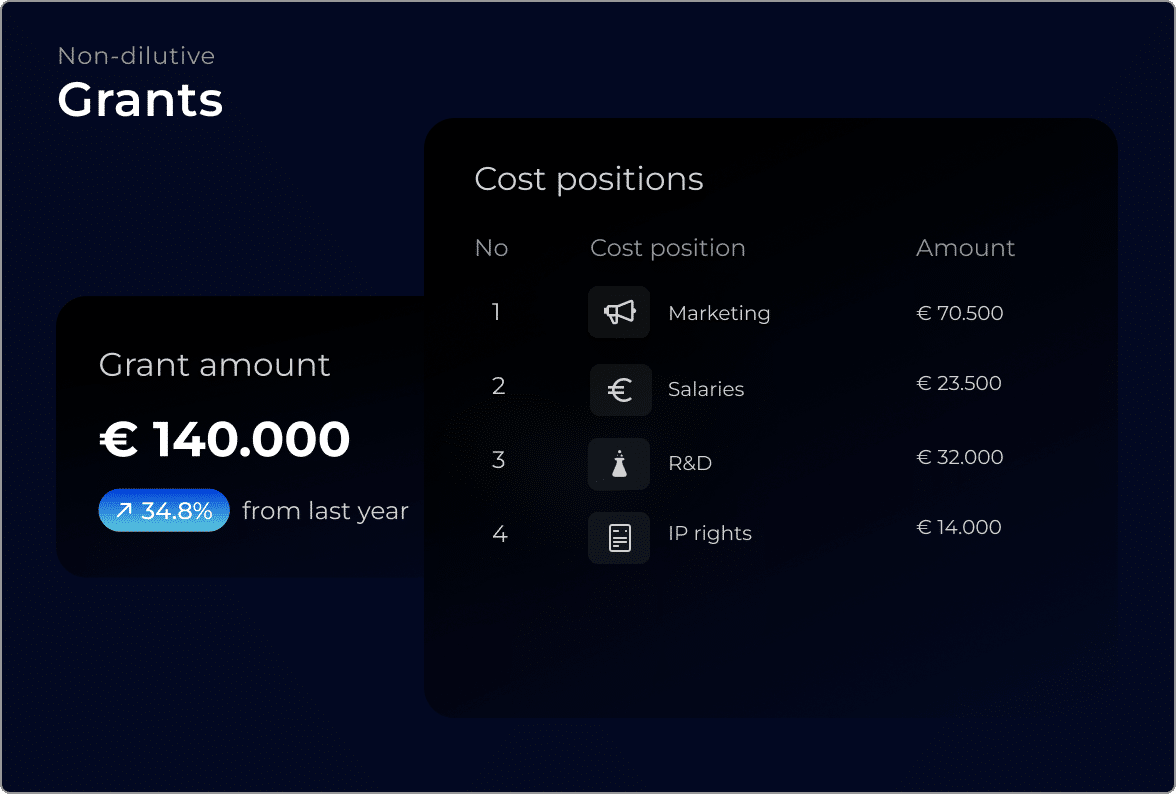
Task: Click the IP rights document icon
Action: click(x=619, y=538)
